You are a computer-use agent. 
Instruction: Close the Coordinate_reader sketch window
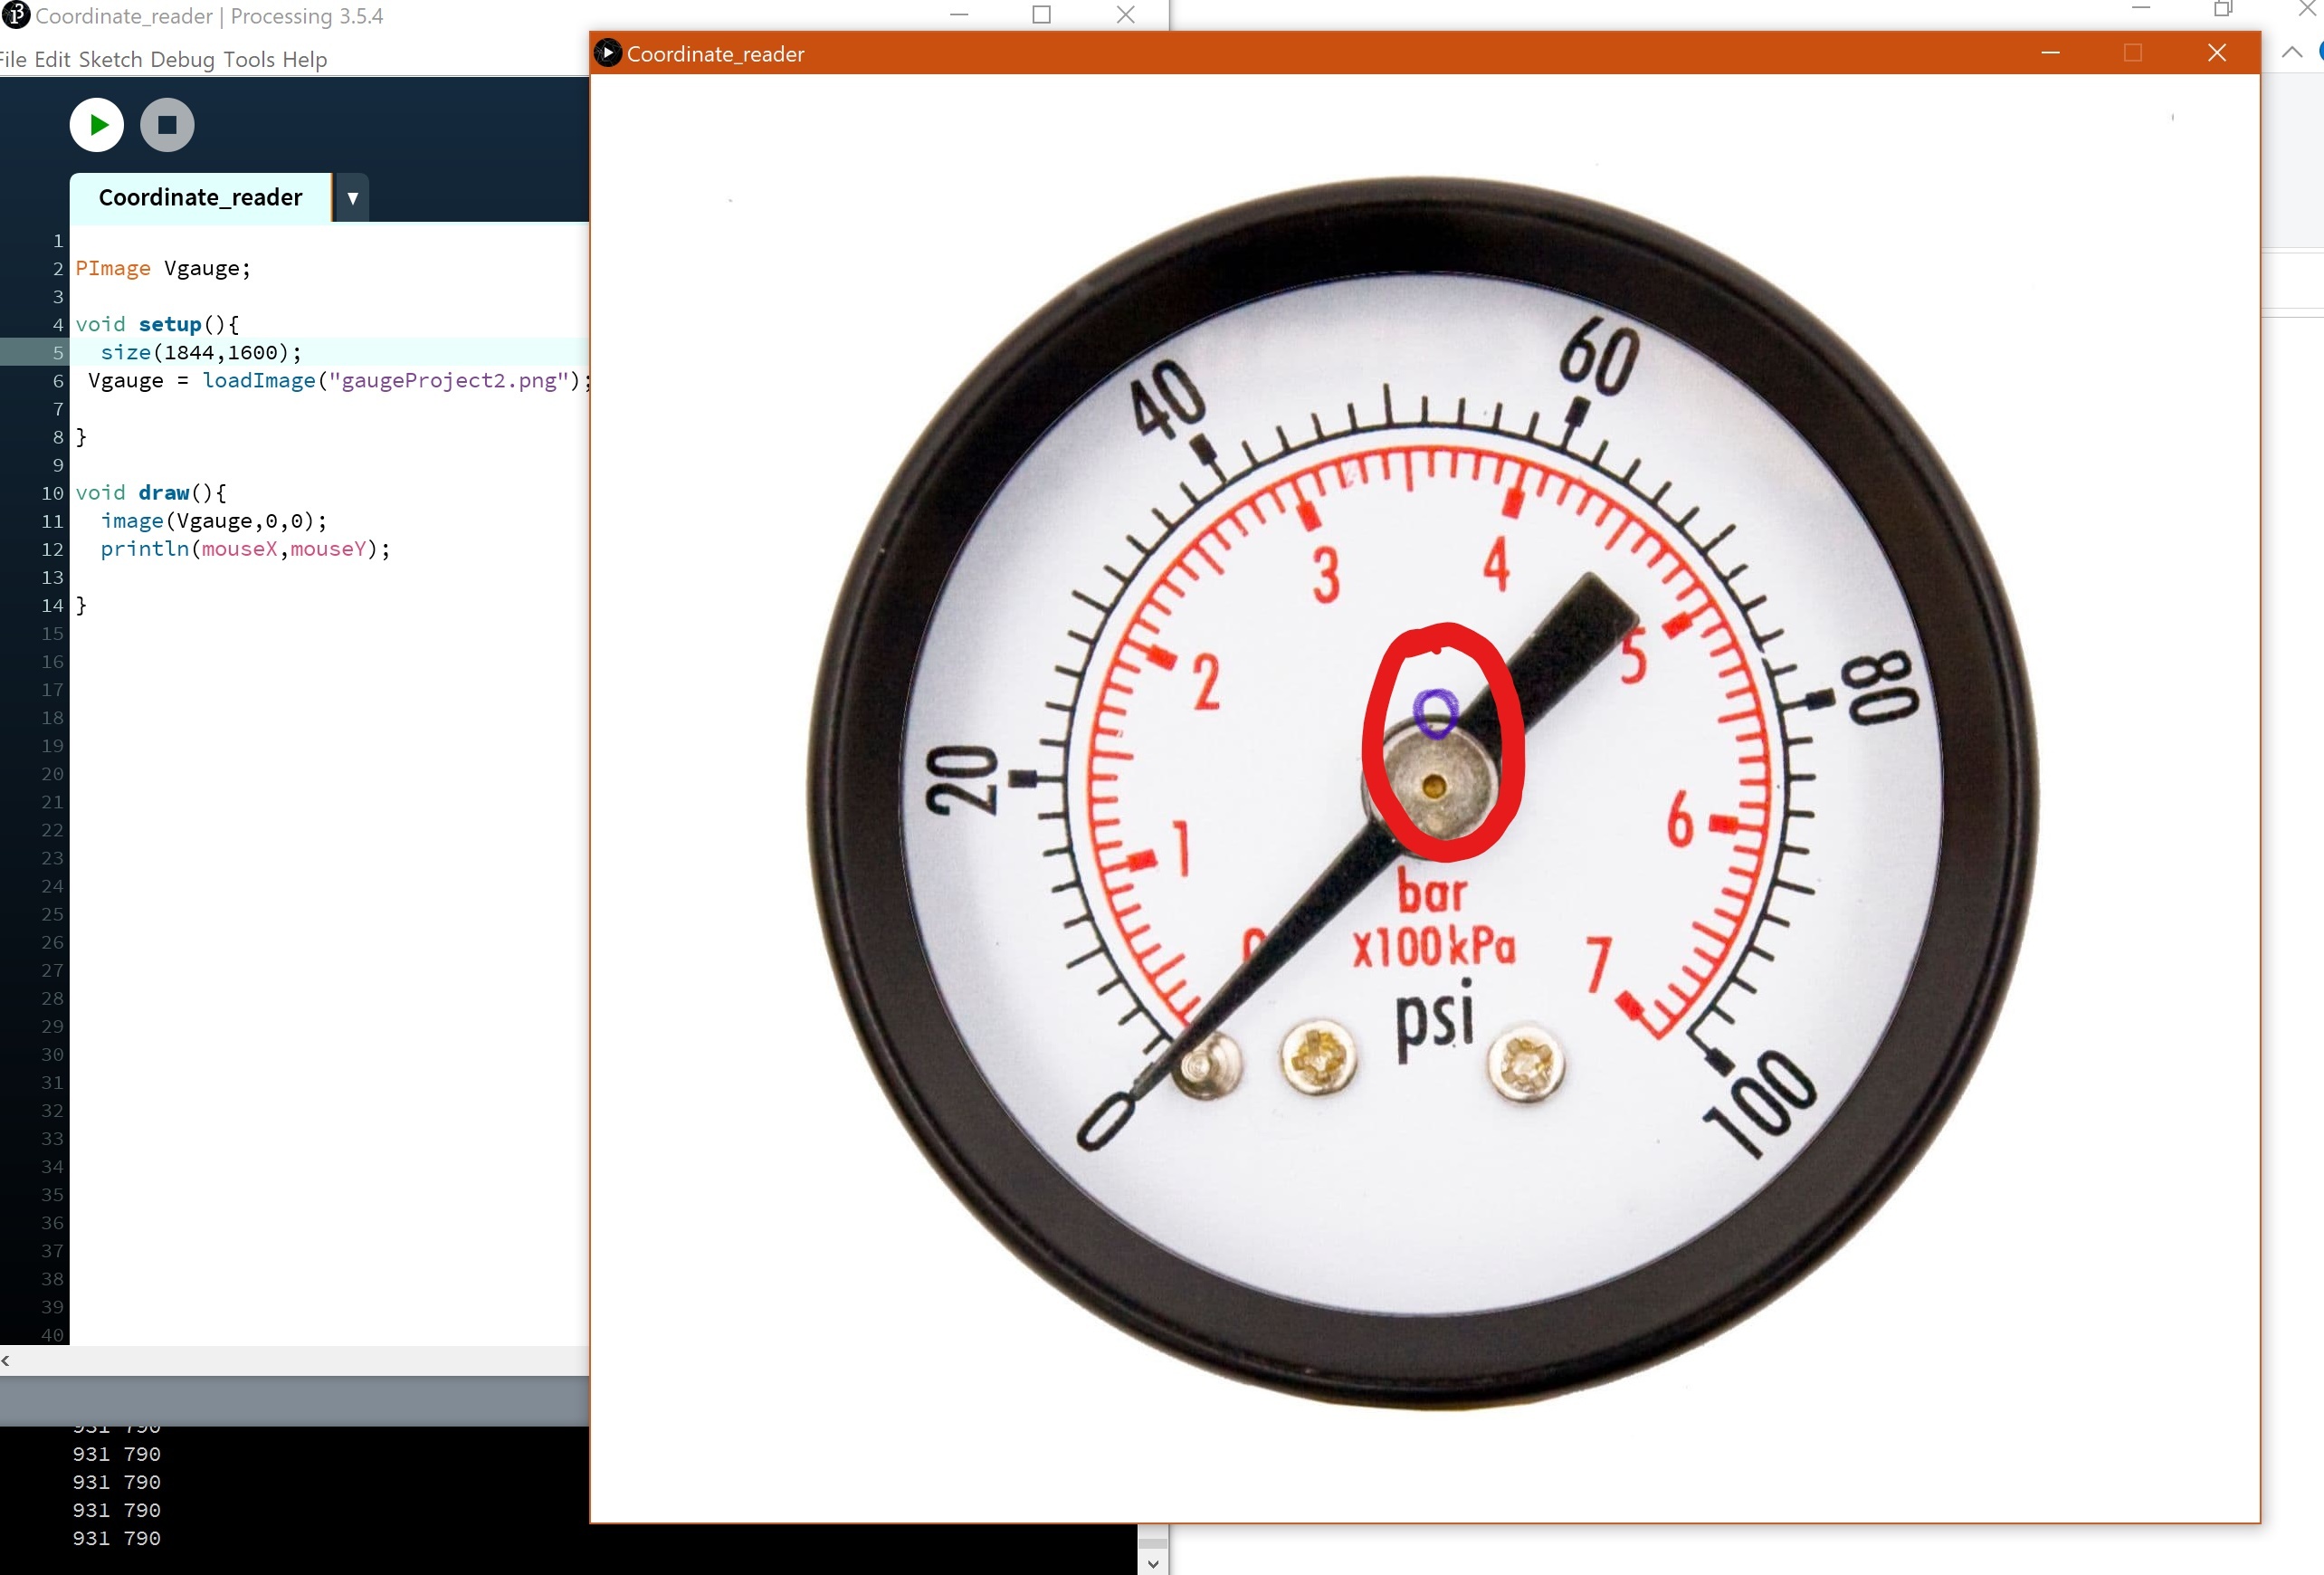click(x=2216, y=53)
